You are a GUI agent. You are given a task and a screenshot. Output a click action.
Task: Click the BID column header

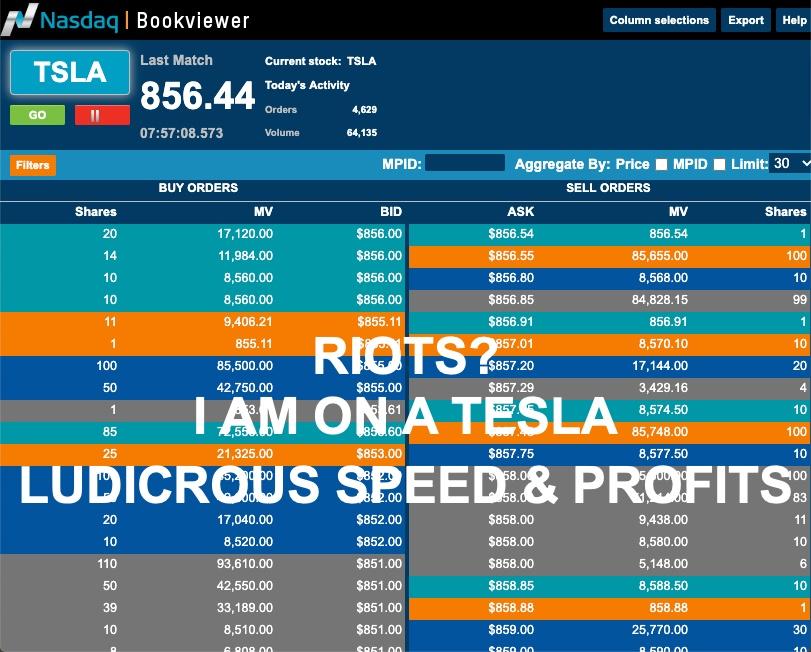390,211
